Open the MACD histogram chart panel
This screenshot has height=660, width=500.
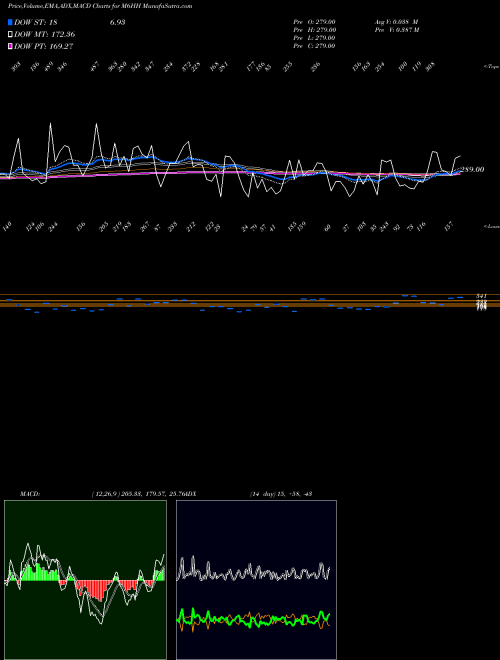[x=85, y=580]
